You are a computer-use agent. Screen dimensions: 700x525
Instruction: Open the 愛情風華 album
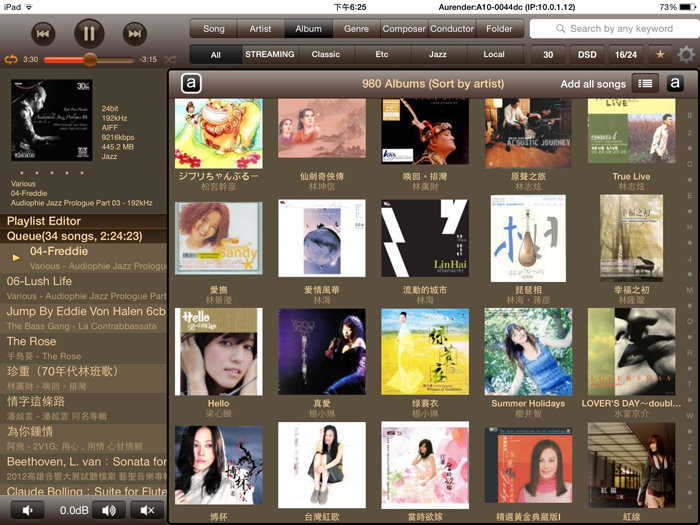tap(322, 238)
